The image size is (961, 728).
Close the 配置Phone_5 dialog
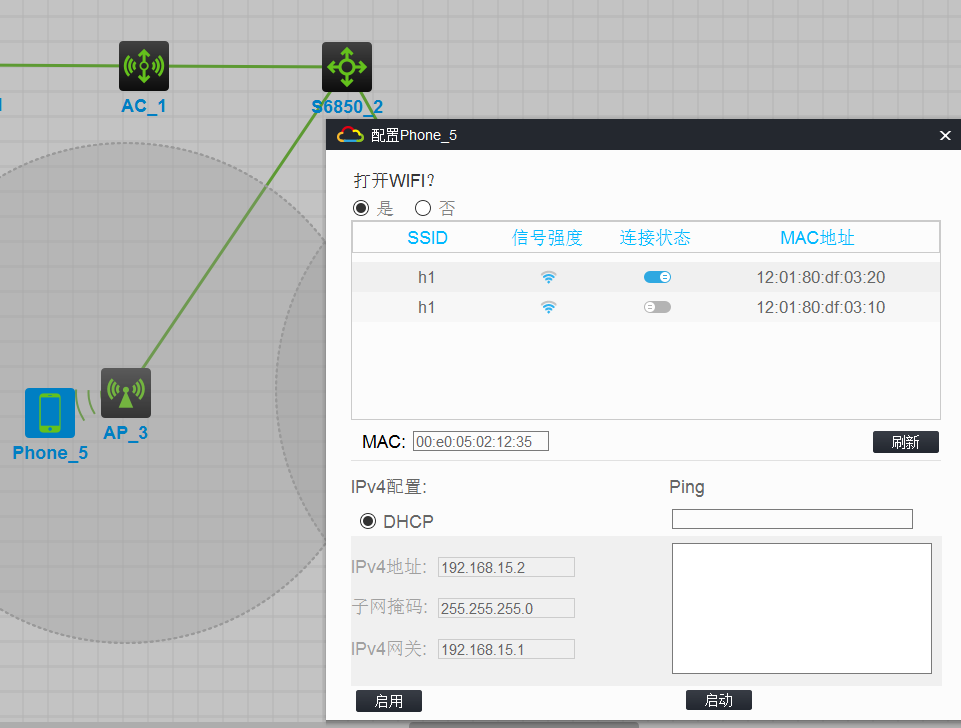[x=945, y=135]
